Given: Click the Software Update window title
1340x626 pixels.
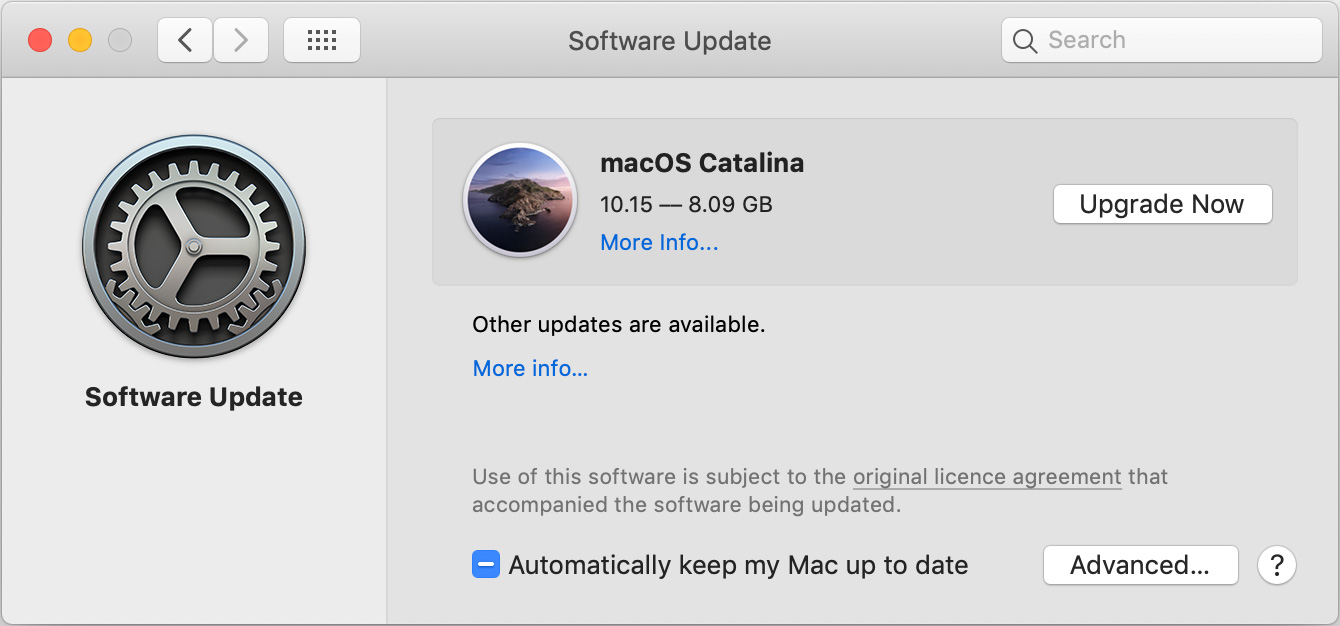Looking at the screenshot, I should (x=669, y=41).
